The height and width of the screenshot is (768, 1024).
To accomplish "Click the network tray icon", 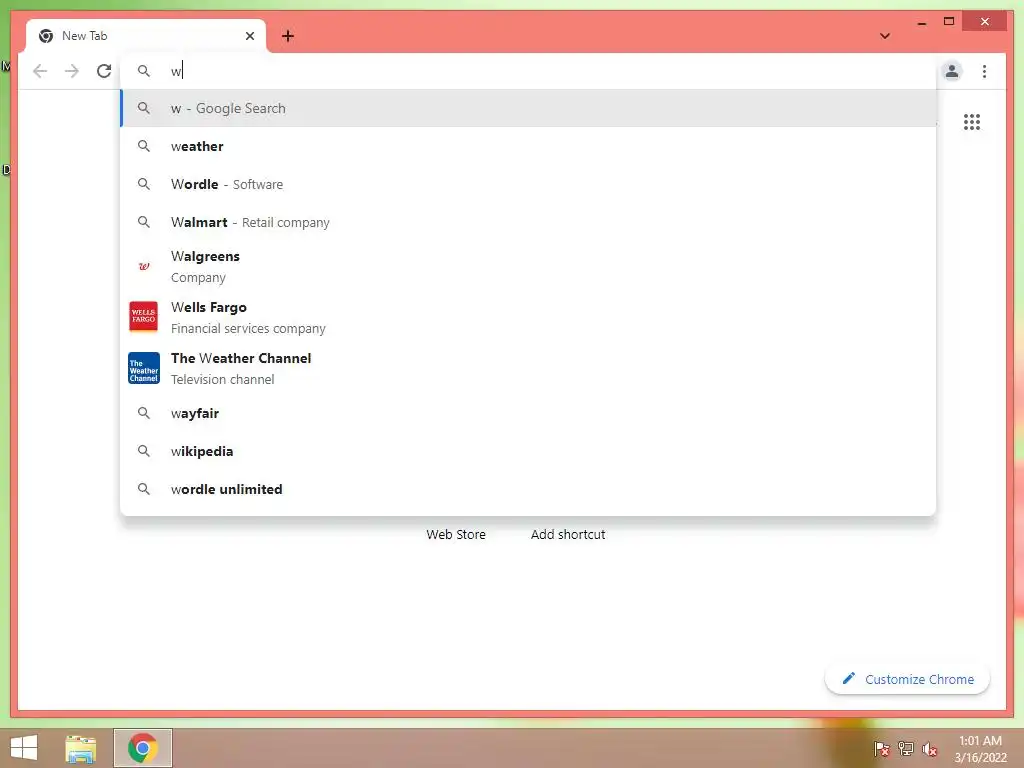I will tap(906, 748).
